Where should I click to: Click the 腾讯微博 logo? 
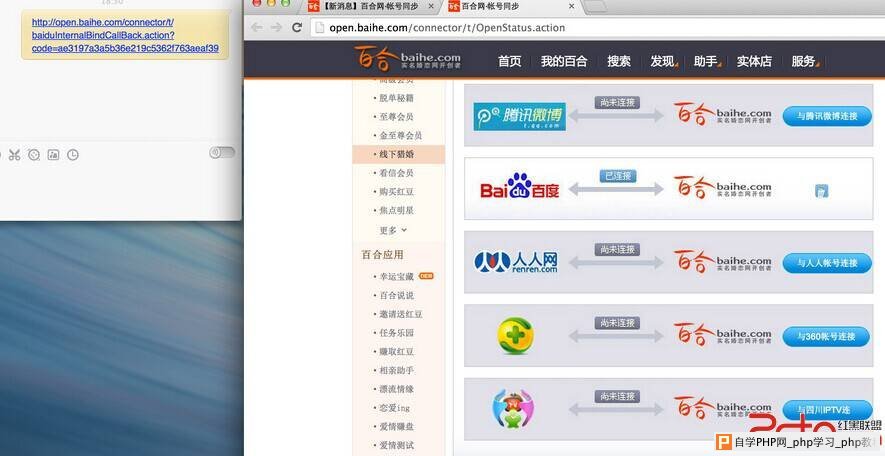[519, 116]
